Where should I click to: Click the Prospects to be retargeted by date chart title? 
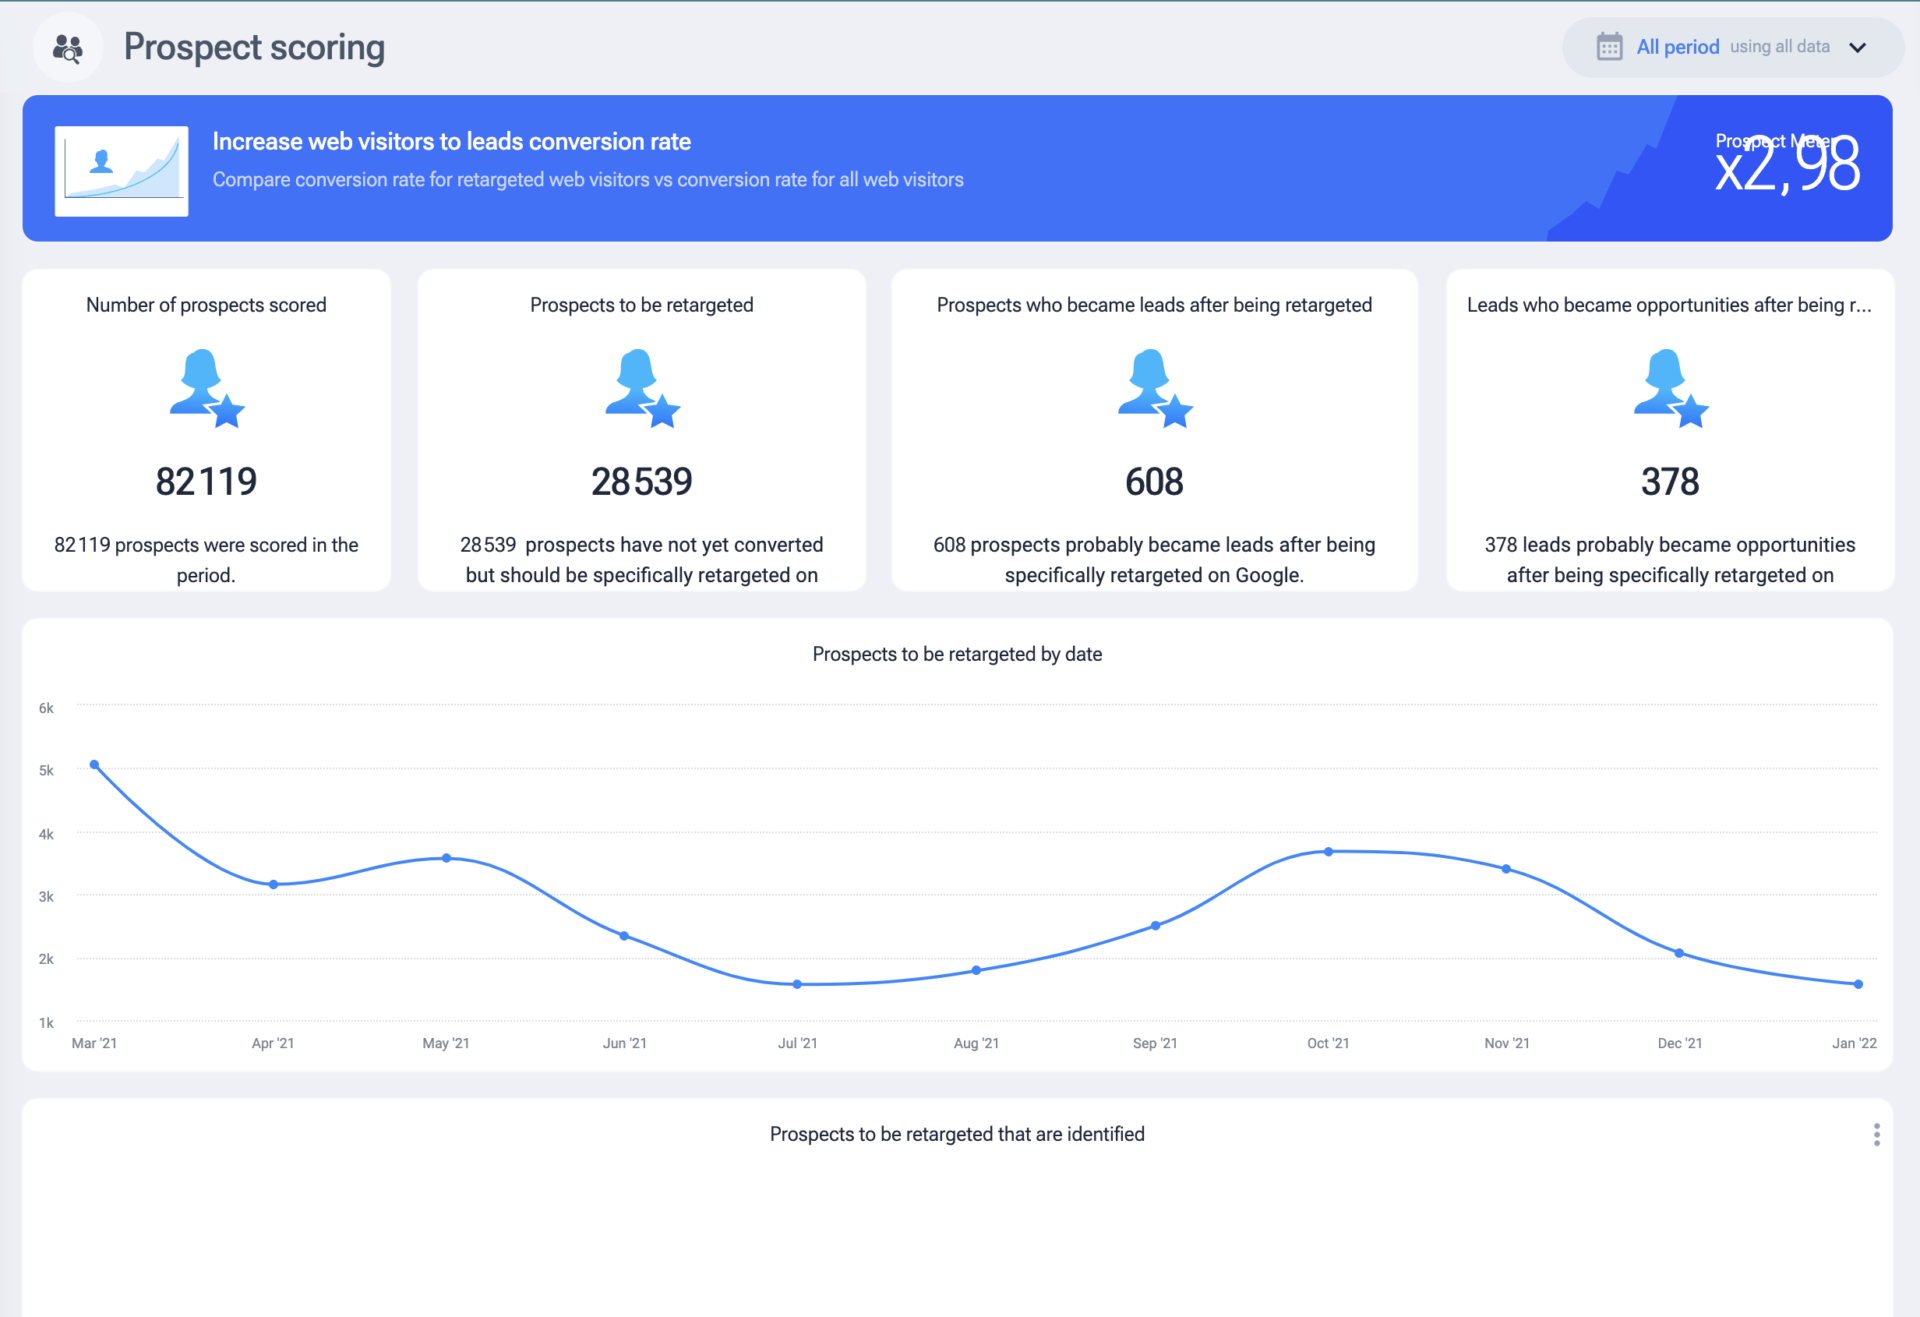click(x=957, y=654)
